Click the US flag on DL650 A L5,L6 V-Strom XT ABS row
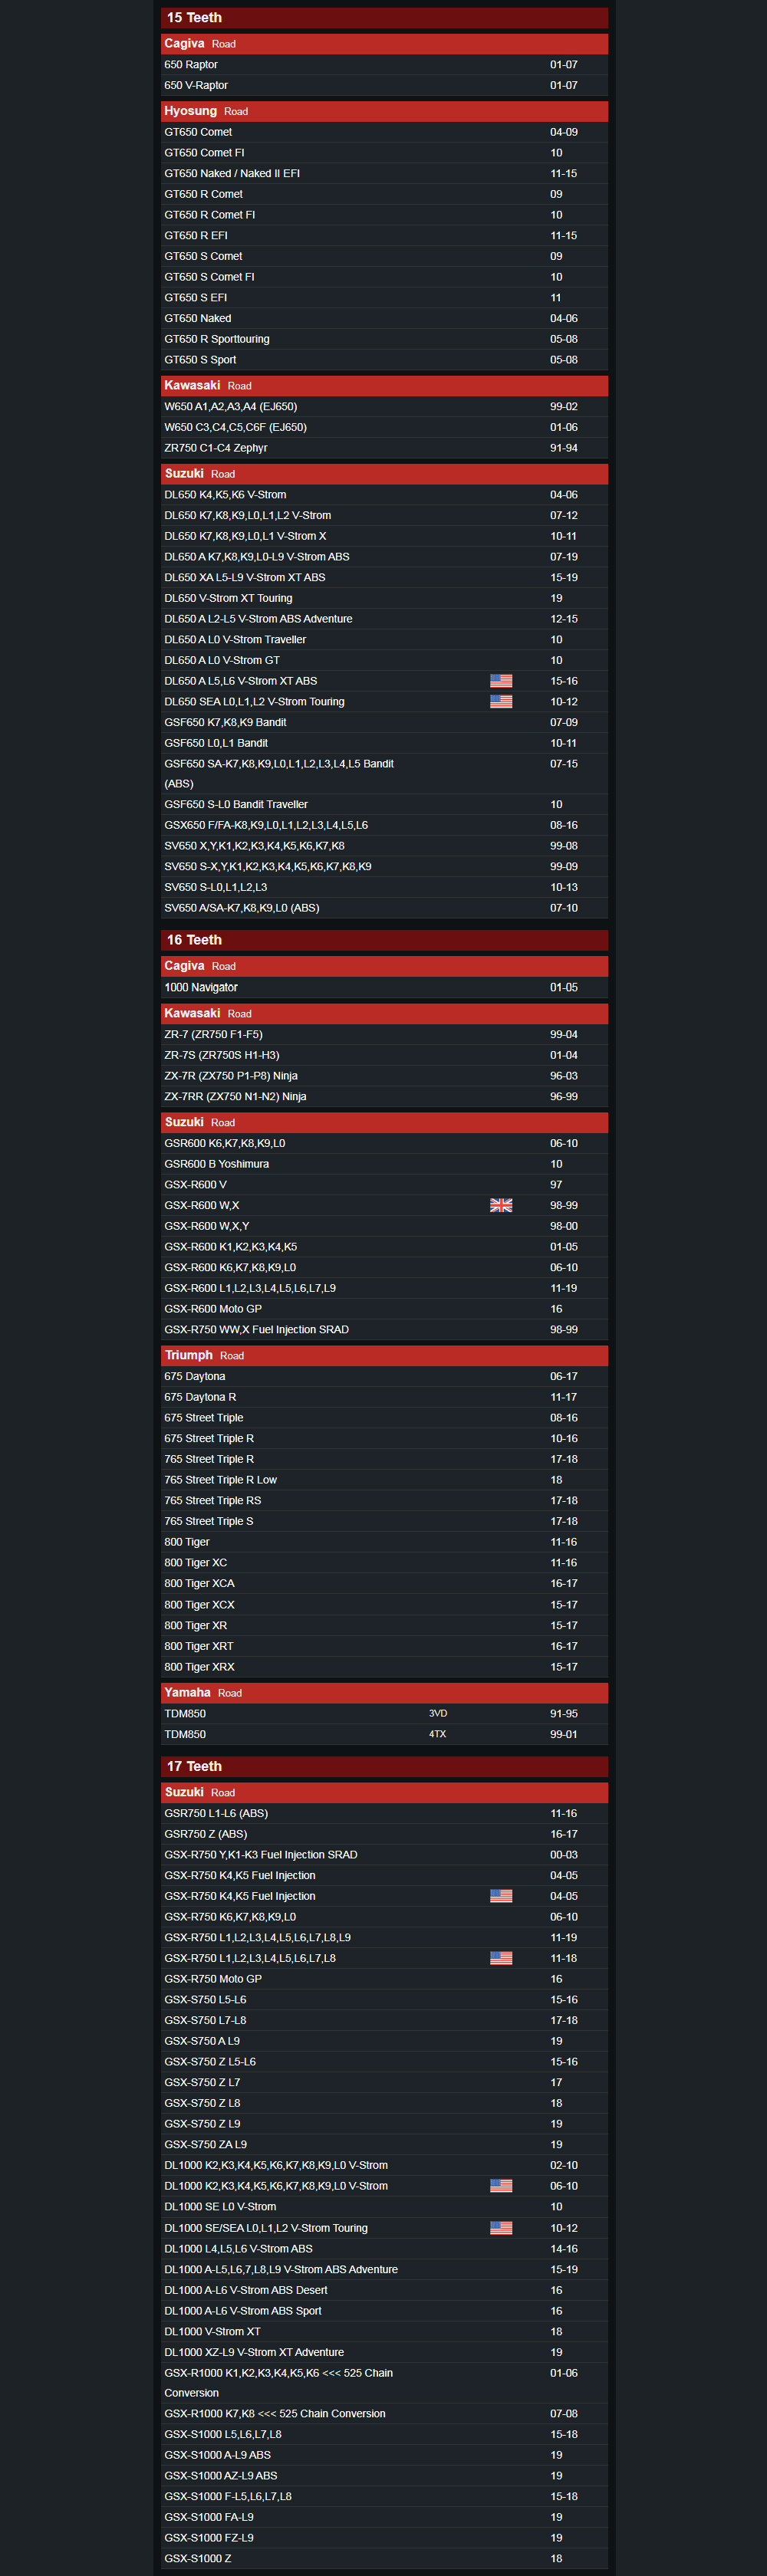Viewport: 767px width, 2576px height. (501, 681)
